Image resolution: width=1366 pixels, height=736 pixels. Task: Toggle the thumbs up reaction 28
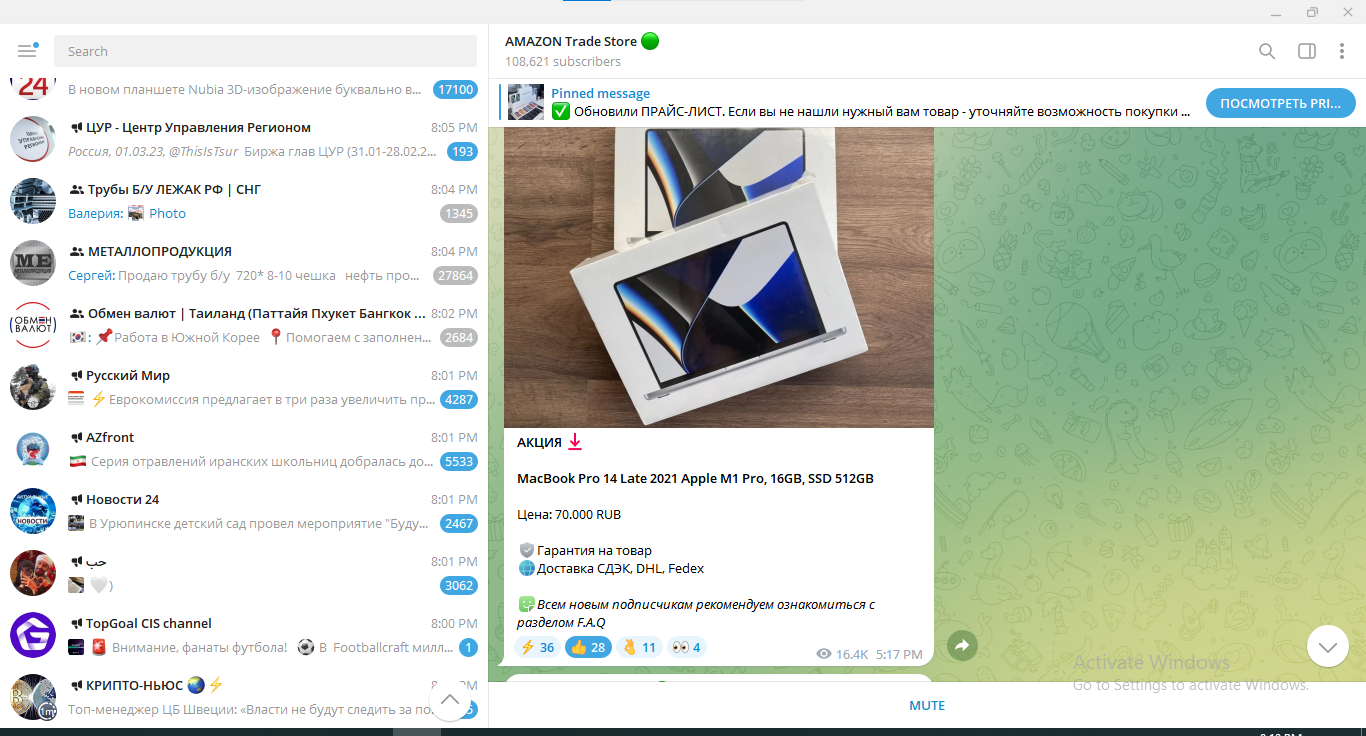(x=588, y=647)
